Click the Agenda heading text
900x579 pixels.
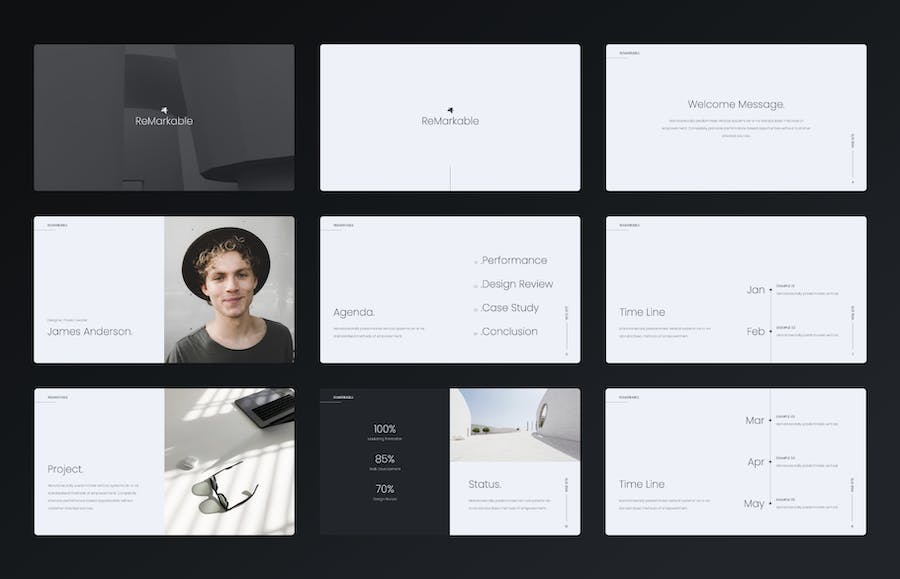tap(354, 312)
